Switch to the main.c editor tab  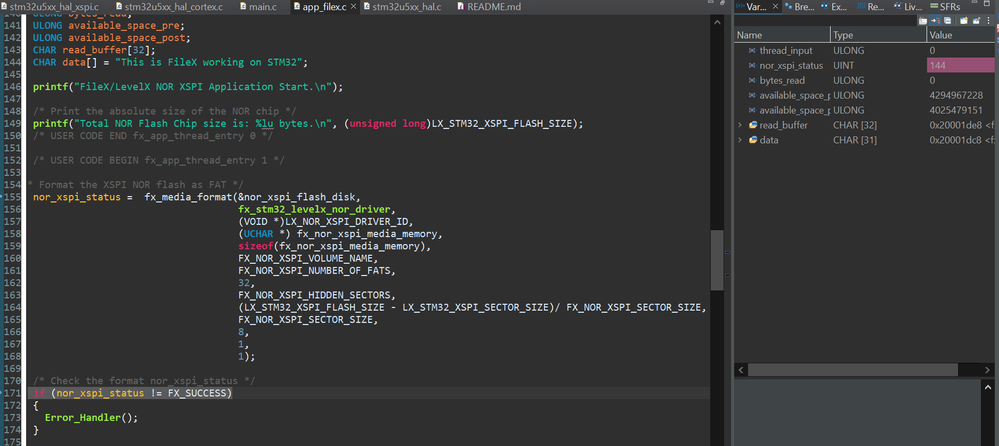tap(259, 7)
